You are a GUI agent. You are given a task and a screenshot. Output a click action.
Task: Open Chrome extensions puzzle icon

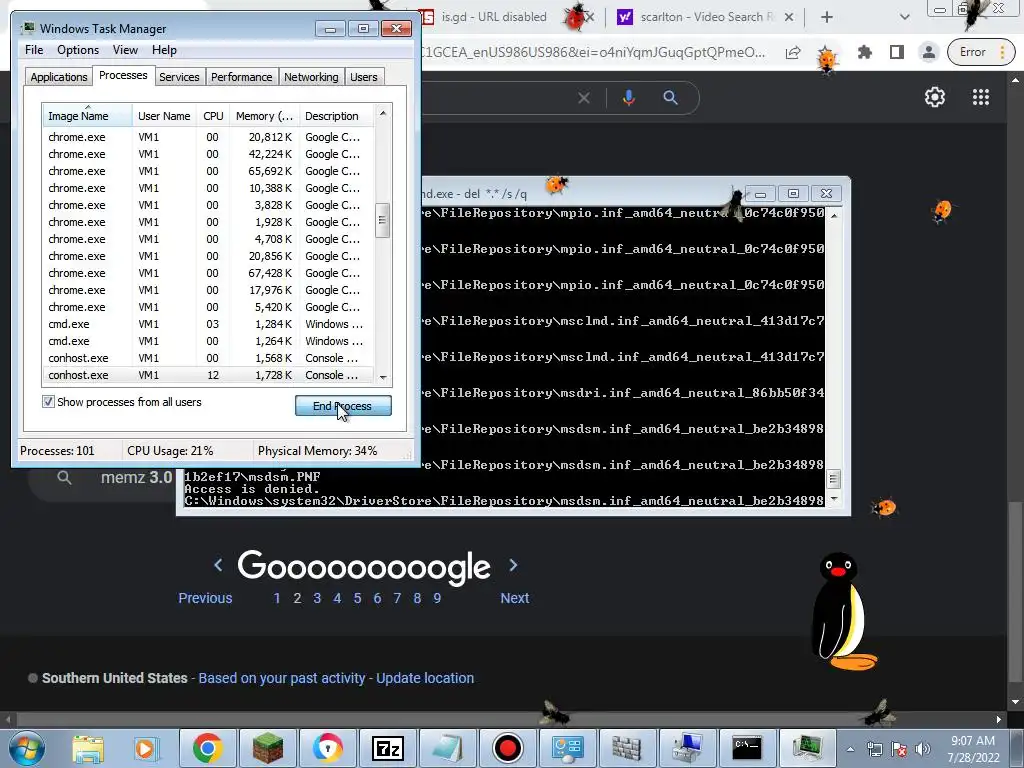click(x=865, y=52)
